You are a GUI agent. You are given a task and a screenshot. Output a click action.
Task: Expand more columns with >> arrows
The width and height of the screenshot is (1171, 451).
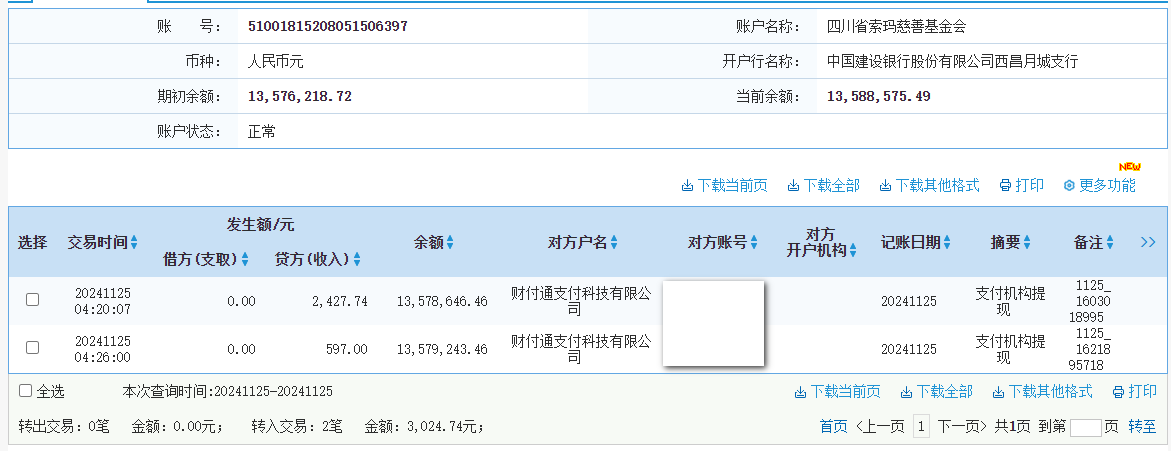[1148, 242]
